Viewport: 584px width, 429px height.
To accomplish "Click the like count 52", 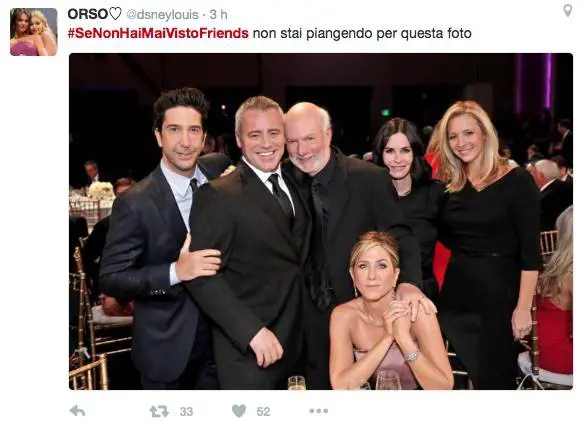I will coord(263,411).
